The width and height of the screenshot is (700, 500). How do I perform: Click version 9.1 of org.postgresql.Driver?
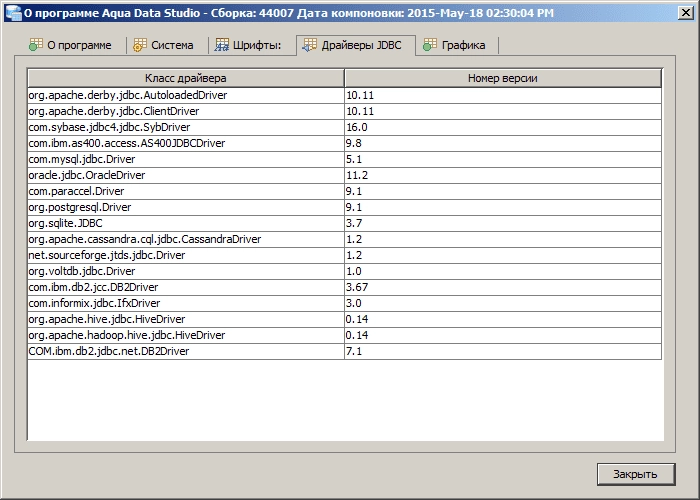(x=503, y=208)
